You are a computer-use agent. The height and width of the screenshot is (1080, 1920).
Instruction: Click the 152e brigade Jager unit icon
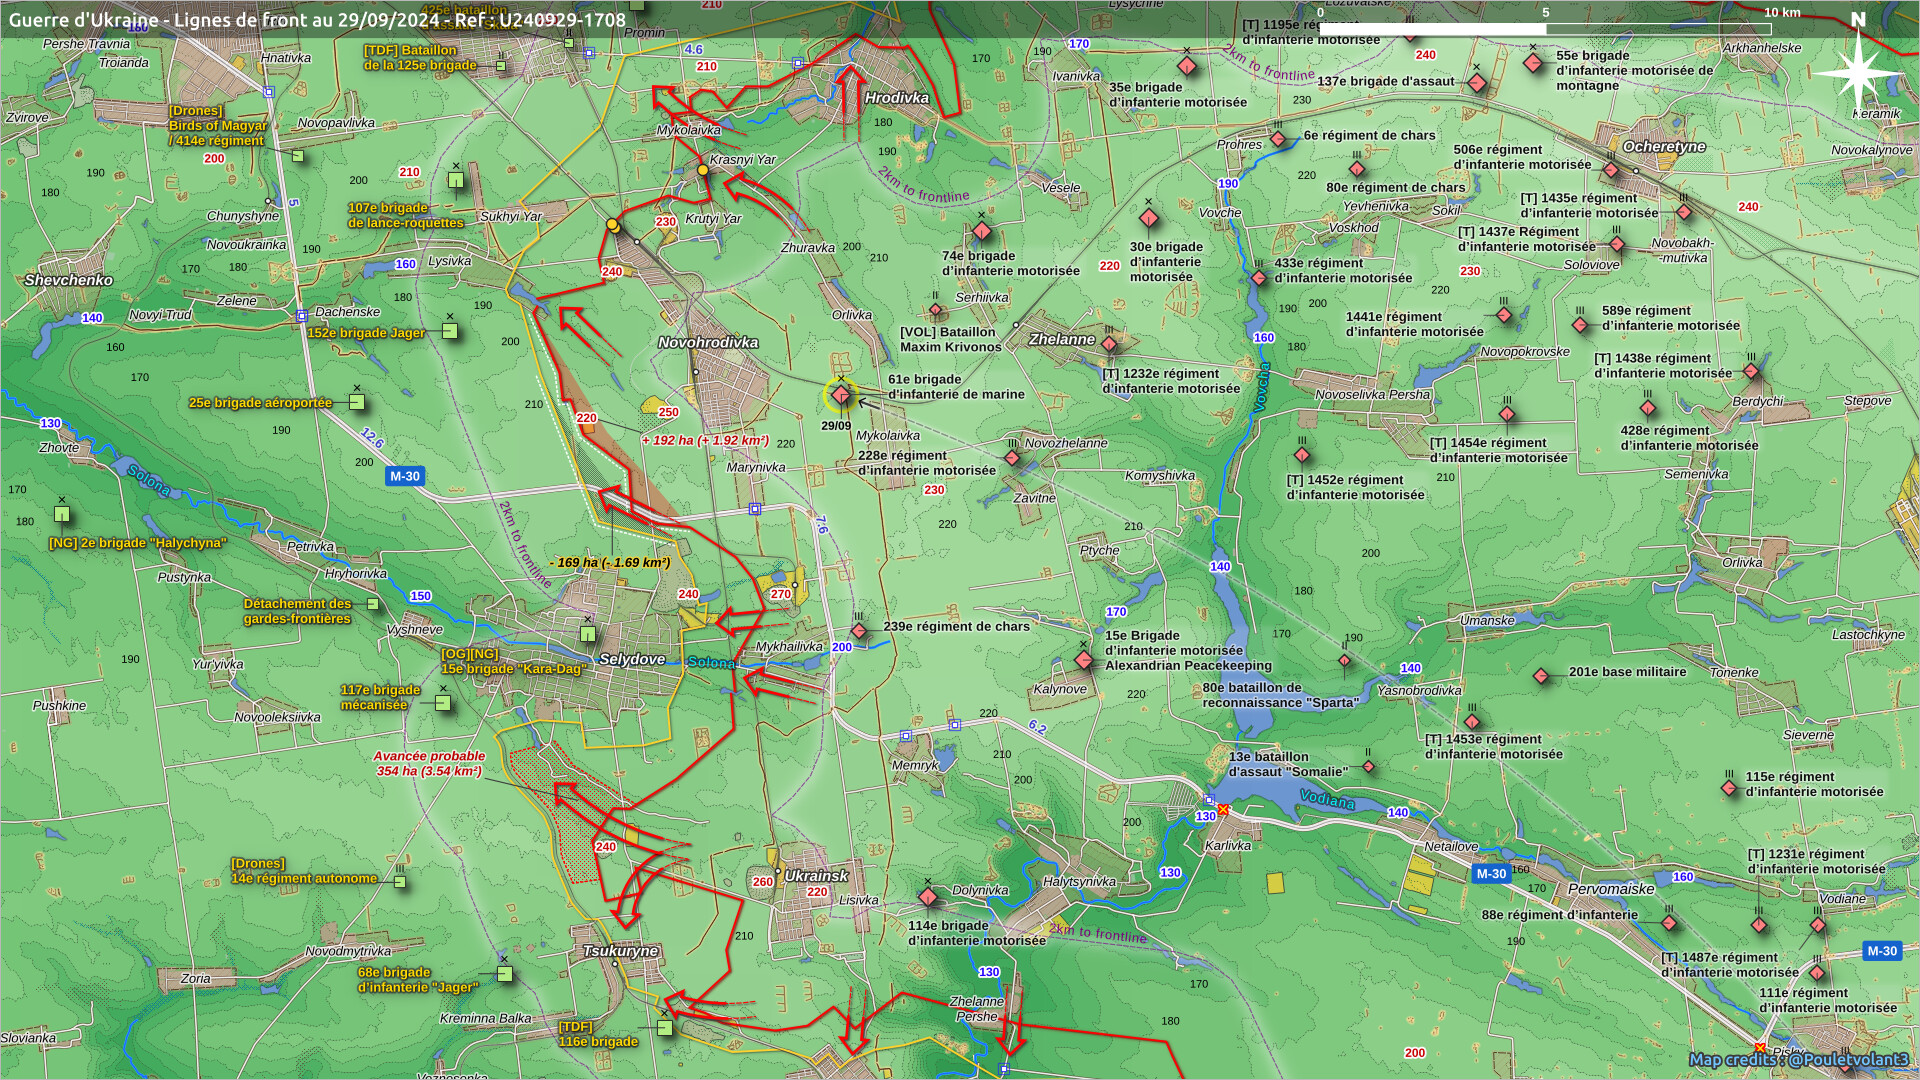point(450,331)
